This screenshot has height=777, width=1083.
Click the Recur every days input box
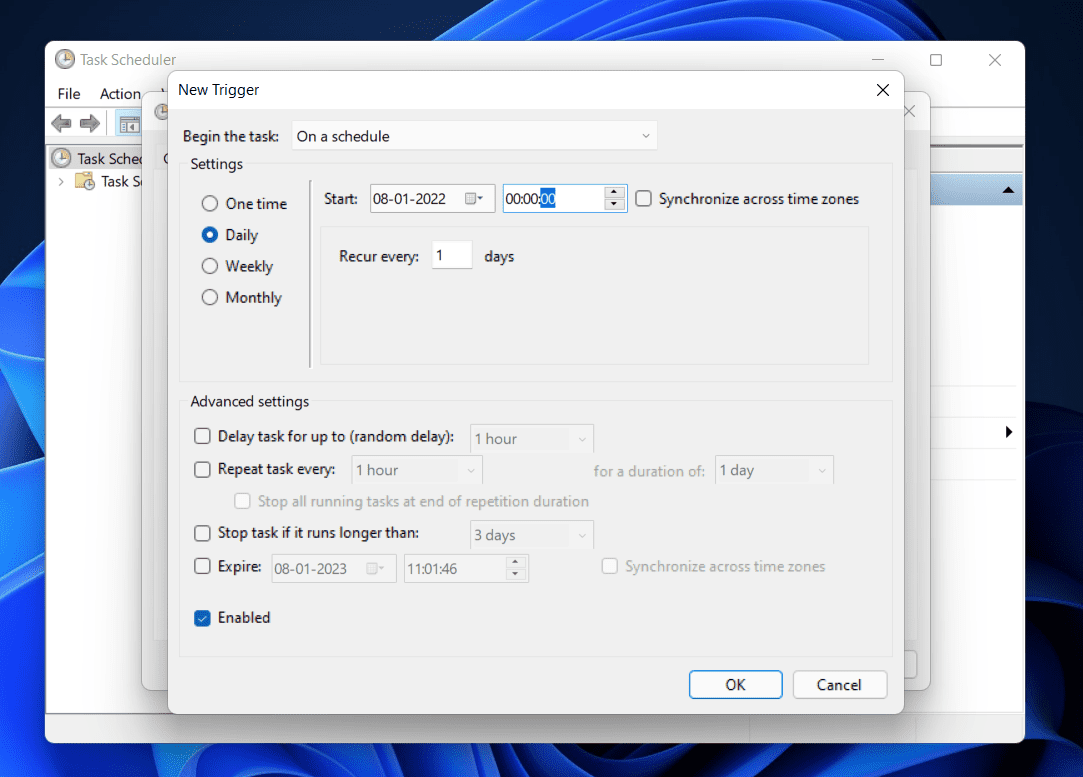pos(452,256)
